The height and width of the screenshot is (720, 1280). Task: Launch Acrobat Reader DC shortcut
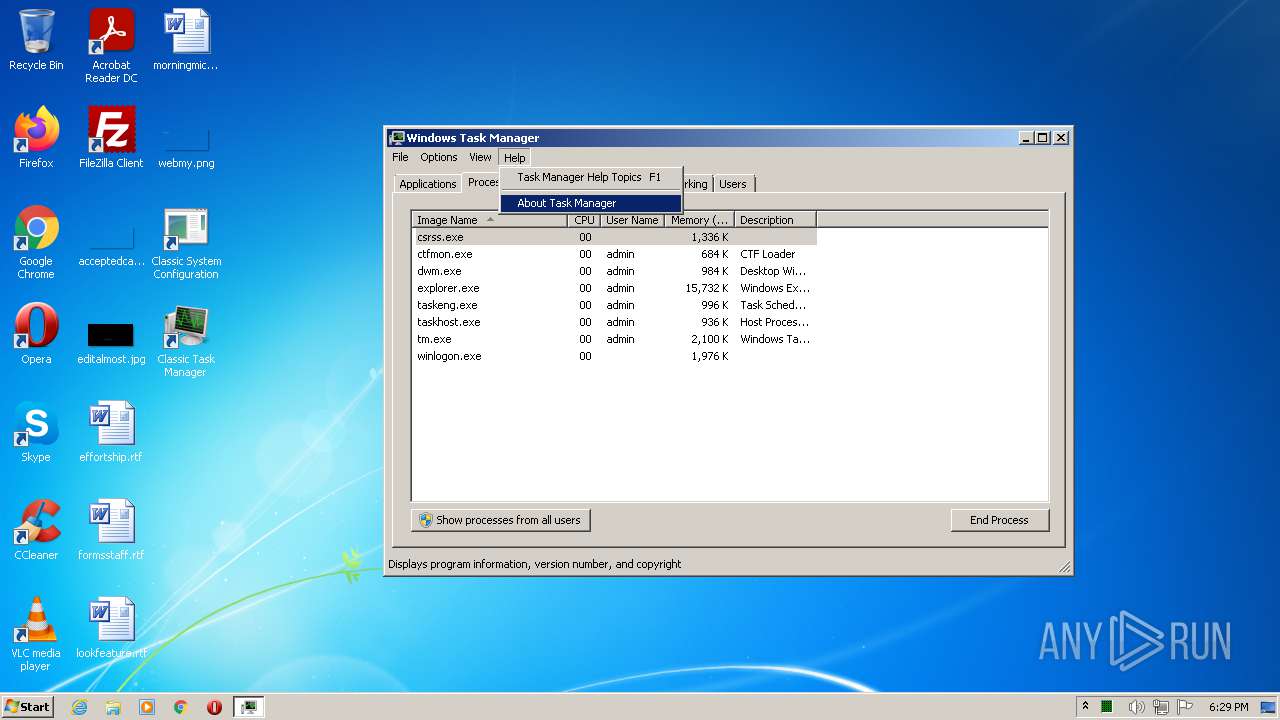click(x=111, y=47)
